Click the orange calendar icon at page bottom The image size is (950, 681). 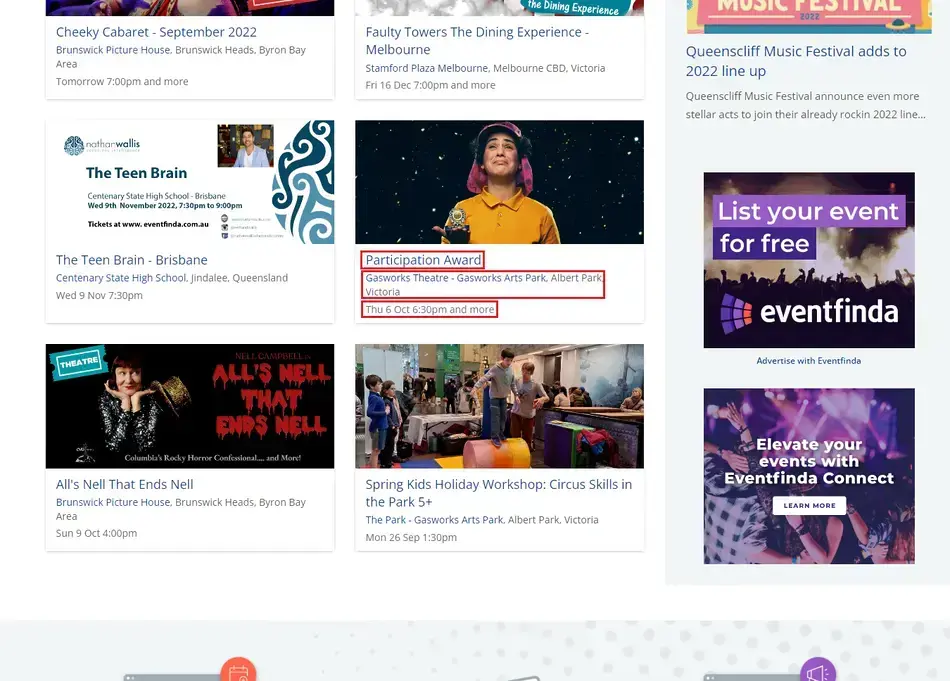coord(238,670)
